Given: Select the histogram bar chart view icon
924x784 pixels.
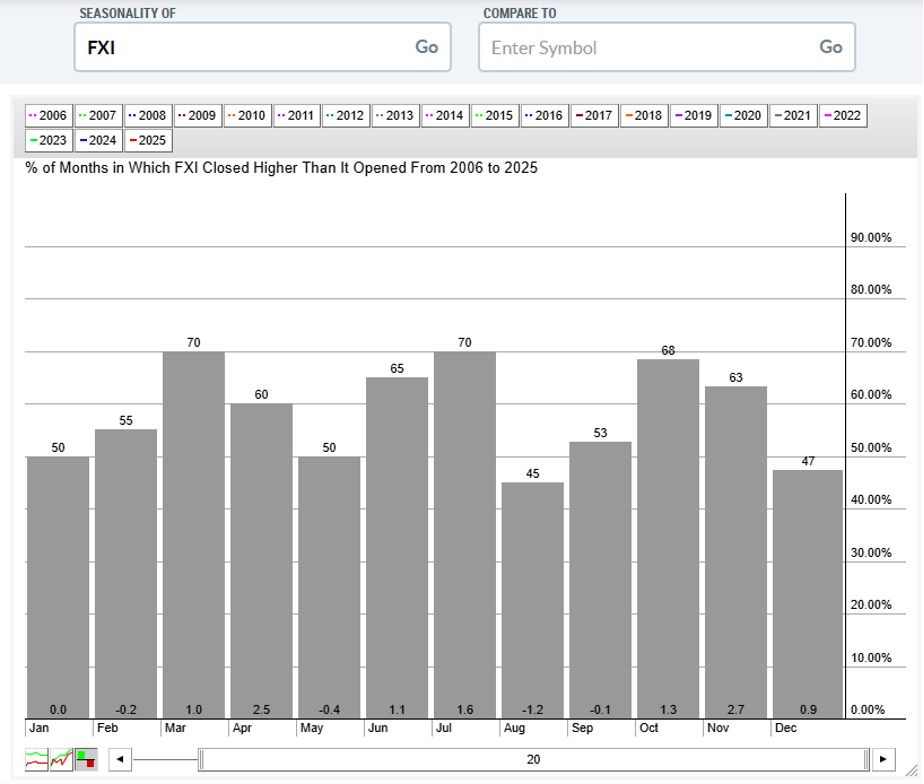Looking at the screenshot, I should click(x=86, y=759).
